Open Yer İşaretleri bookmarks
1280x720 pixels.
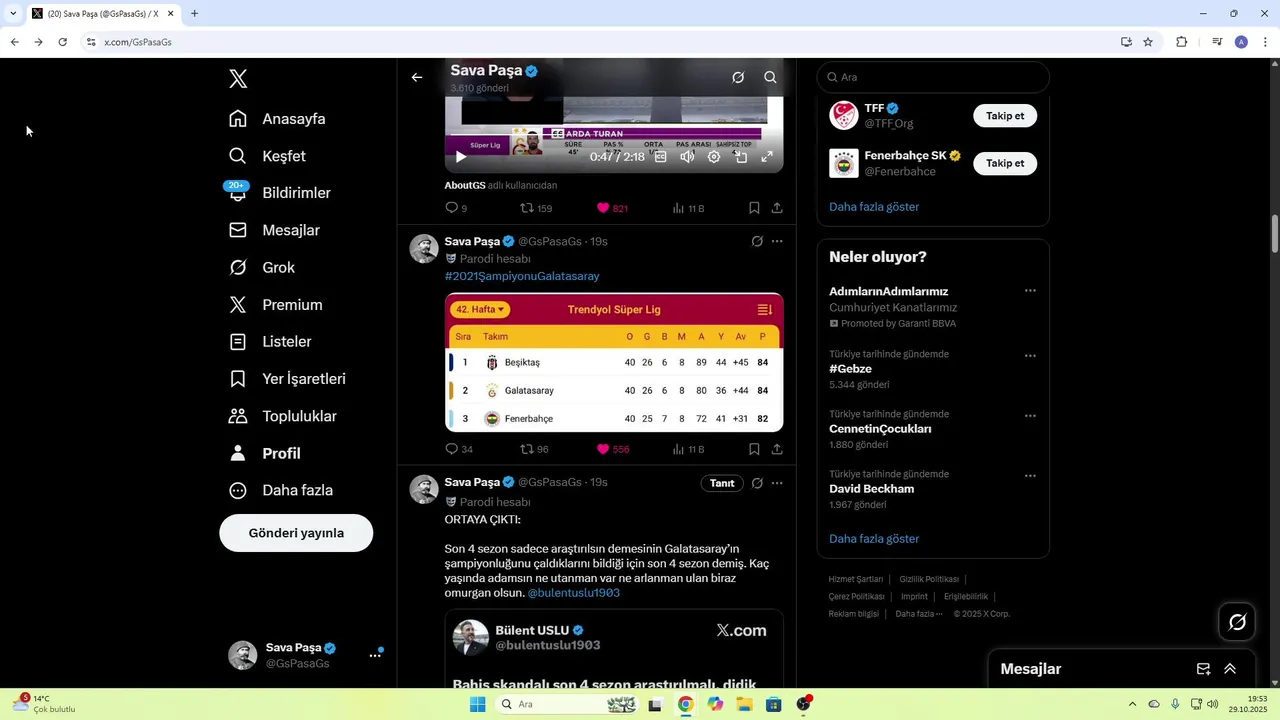(x=287, y=379)
